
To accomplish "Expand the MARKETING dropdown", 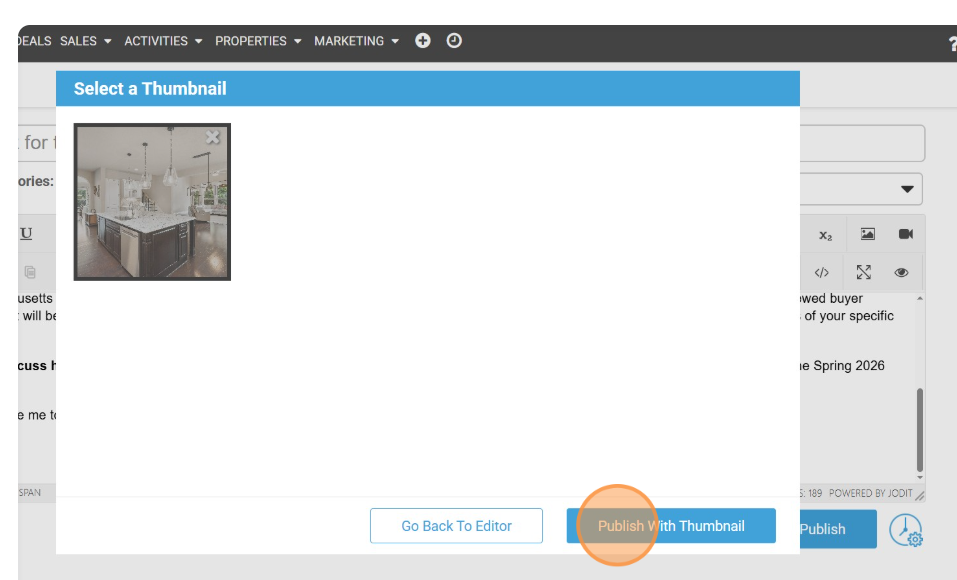I will tap(356, 41).
